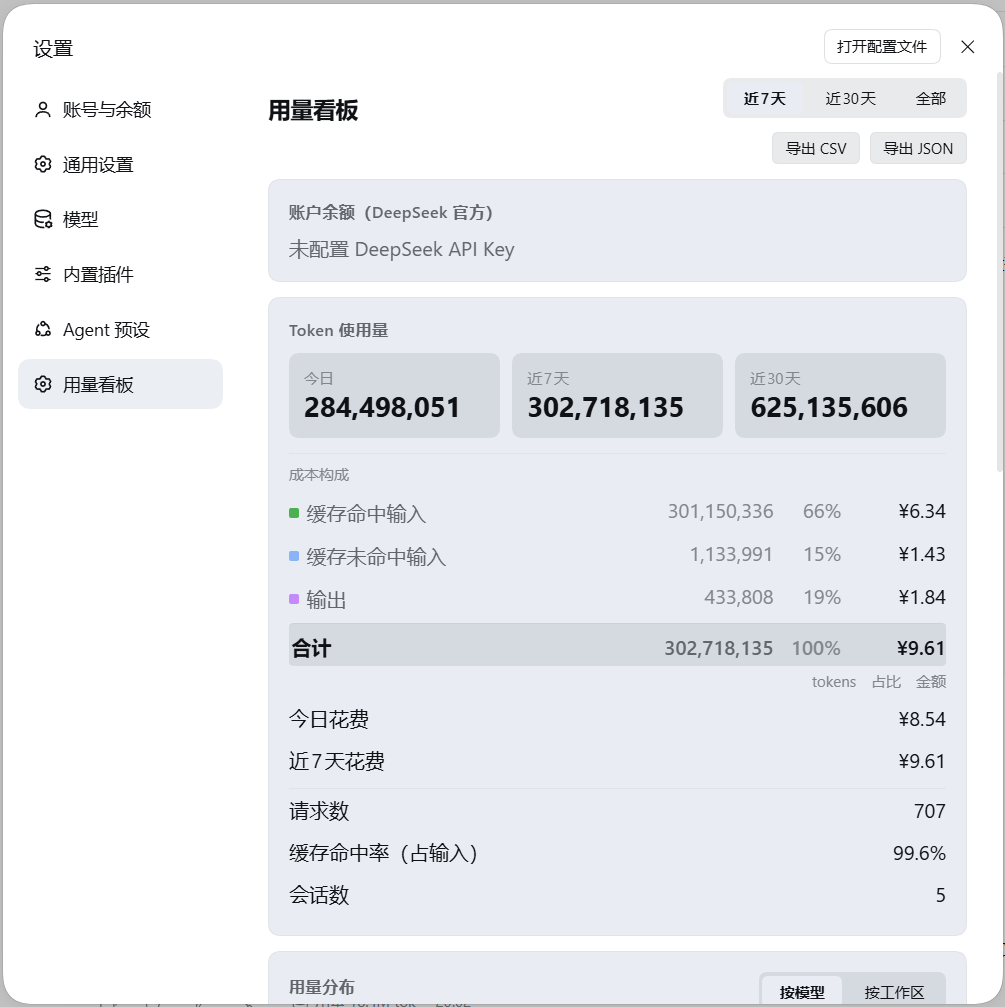The width and height of the screenshot is (1005, 1007).
Task: Switch time range to 全部
Action: pos(931,98)
